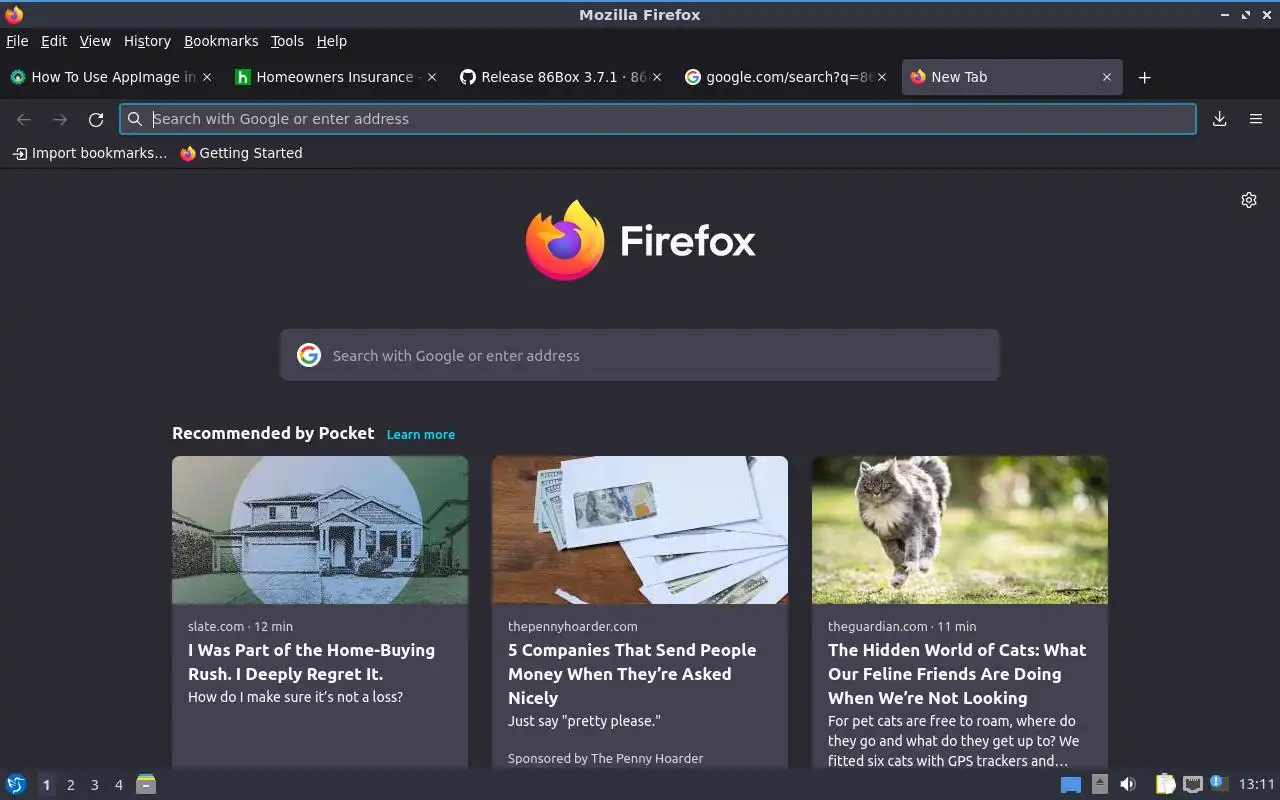Close the google.com/search tab

click(x=882, y=77)
